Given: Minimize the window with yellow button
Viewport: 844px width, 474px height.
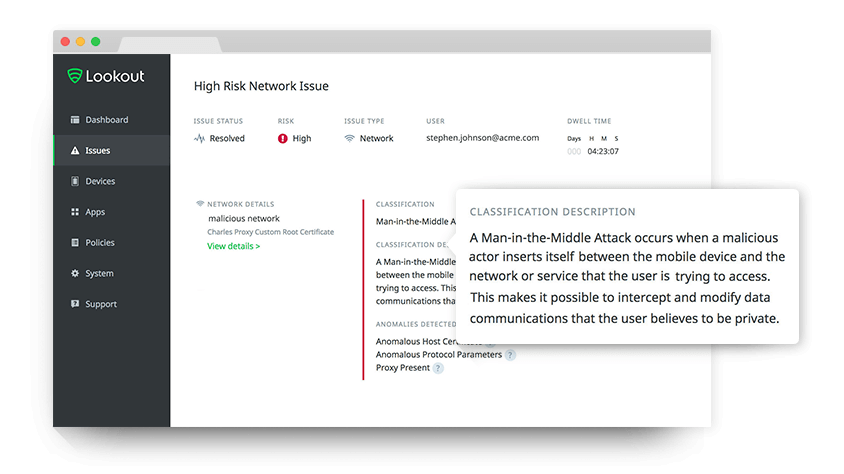Looking at the screenshot, I should (80, 41).
